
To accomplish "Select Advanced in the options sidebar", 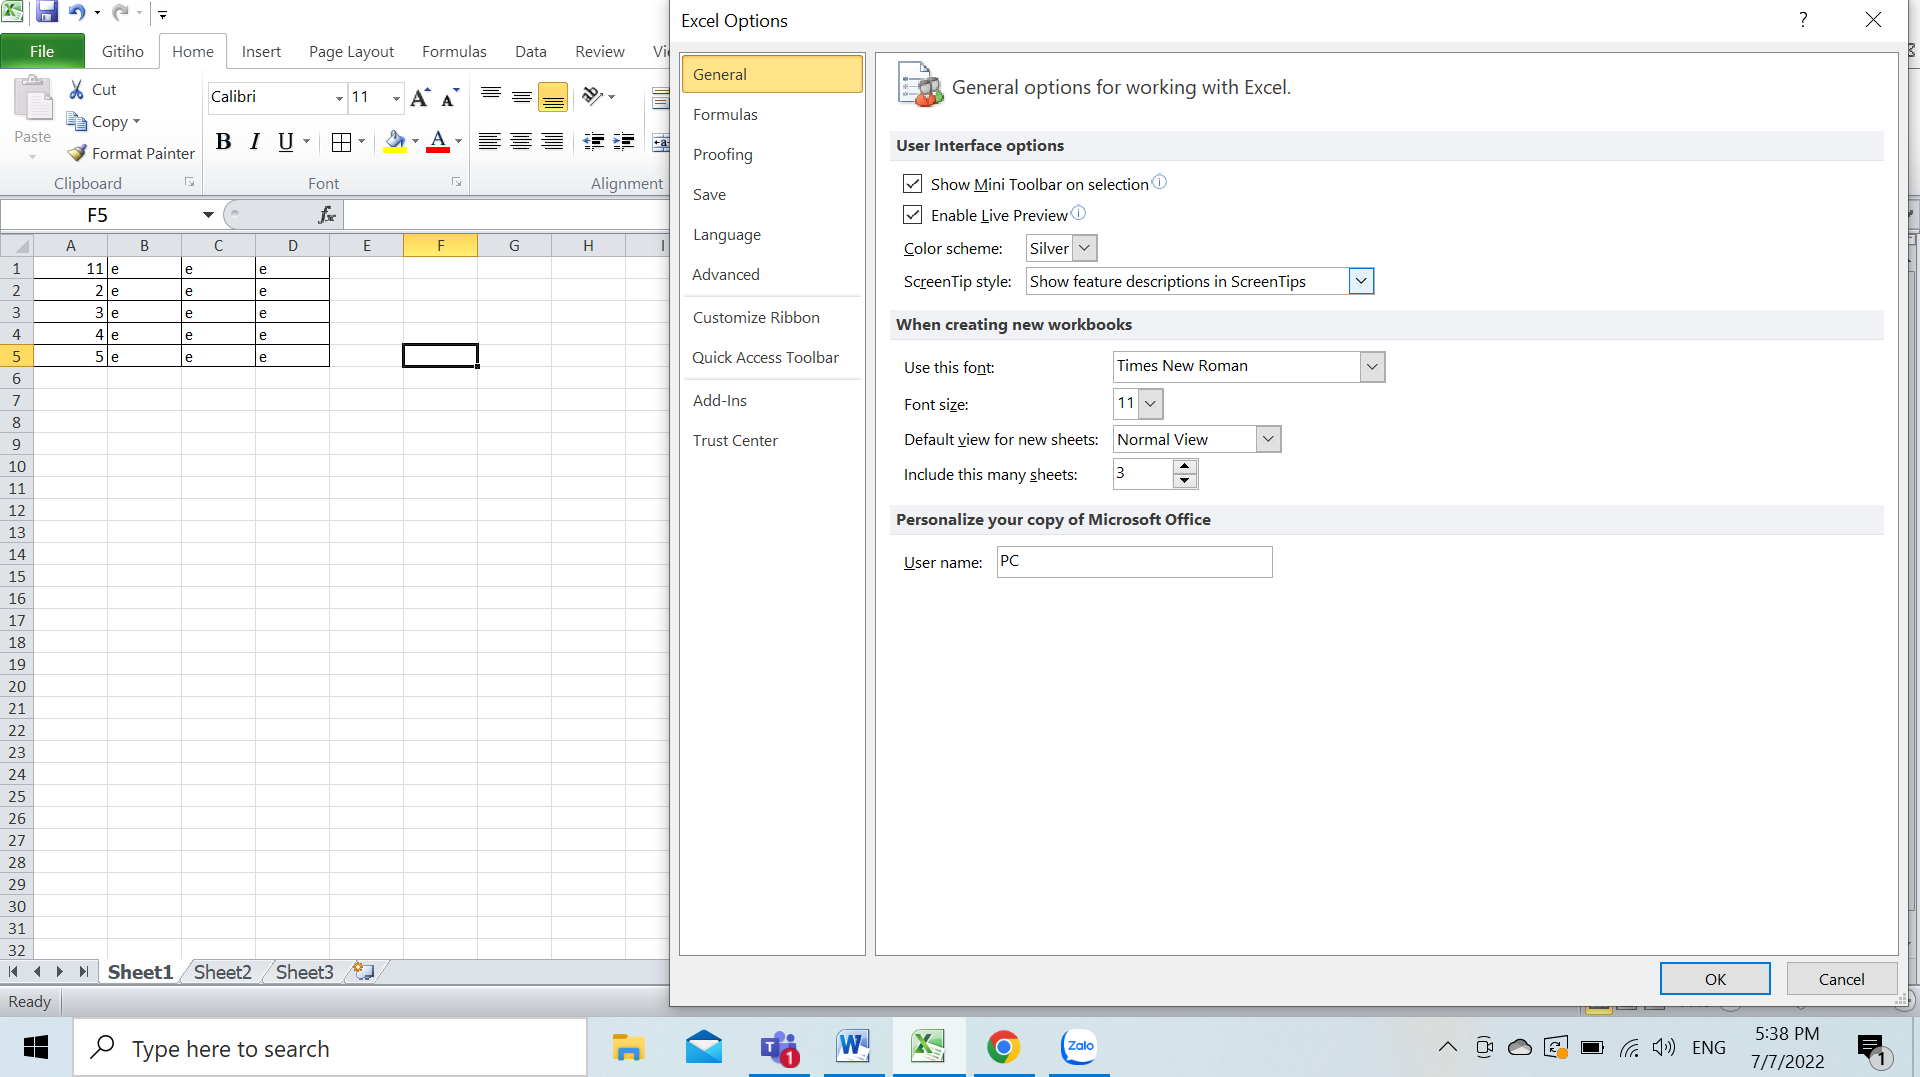I will [x=771, y=275].
